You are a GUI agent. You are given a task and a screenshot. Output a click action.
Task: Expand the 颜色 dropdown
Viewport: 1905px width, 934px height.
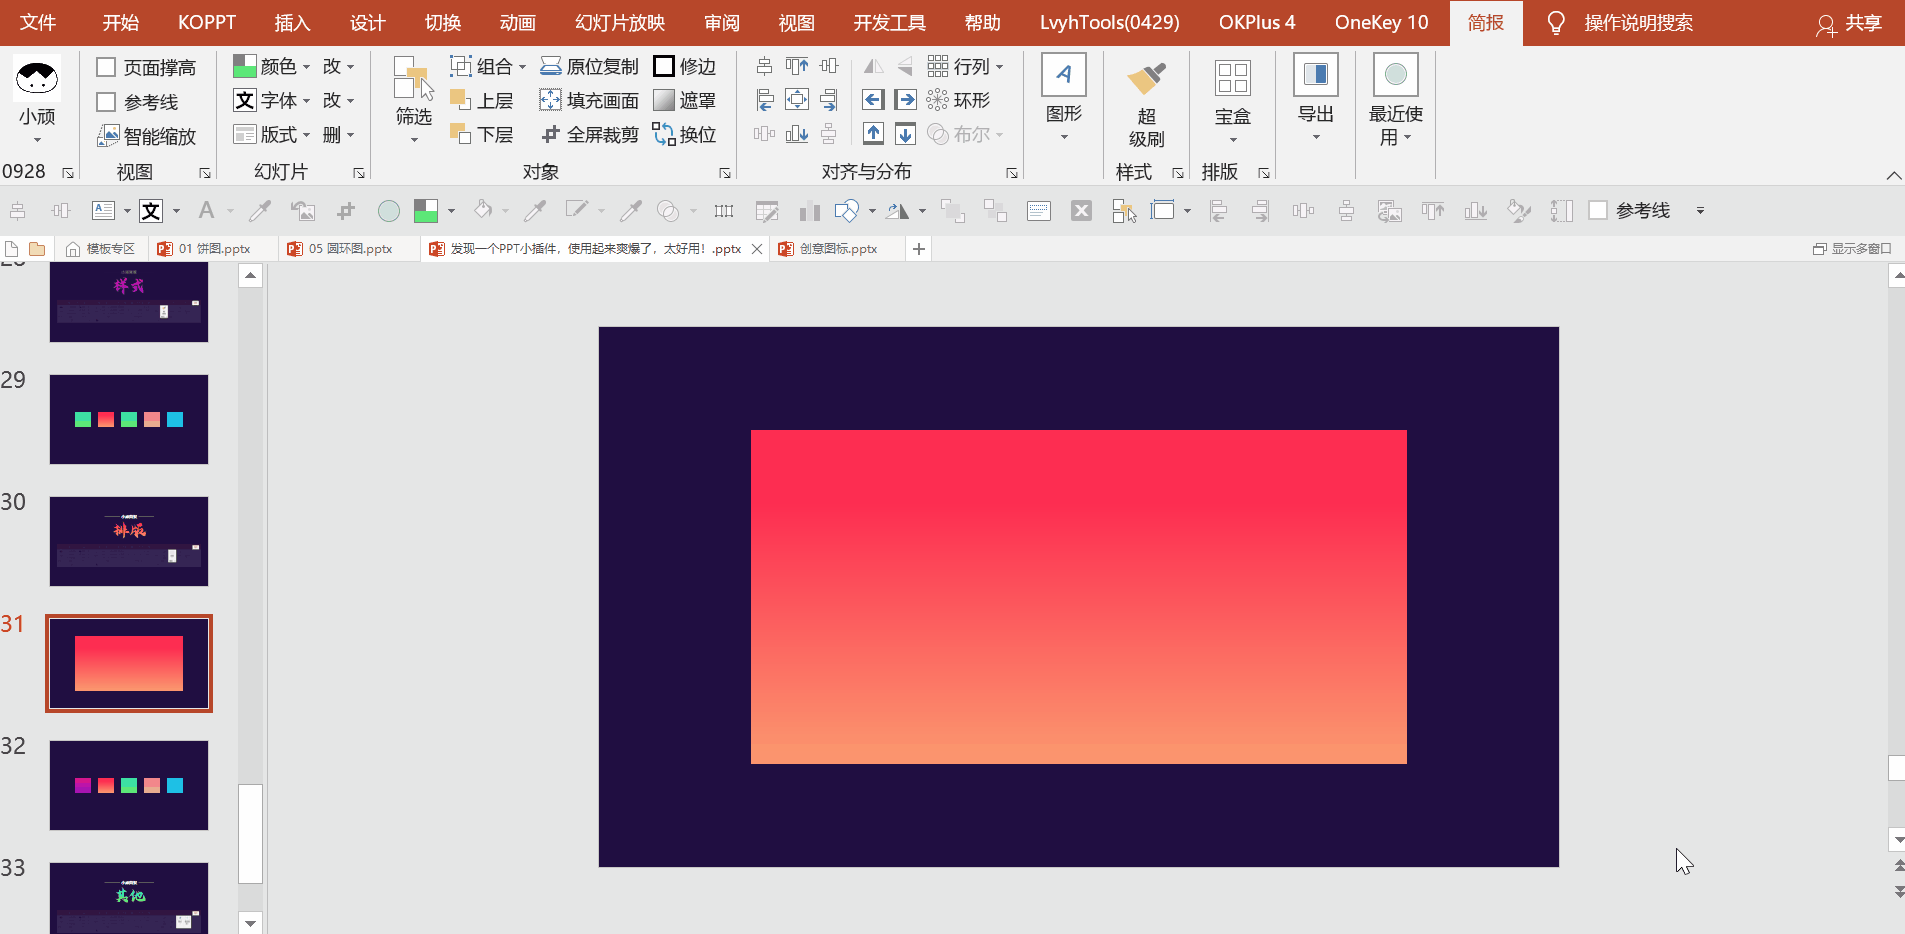tap(305, 67)
